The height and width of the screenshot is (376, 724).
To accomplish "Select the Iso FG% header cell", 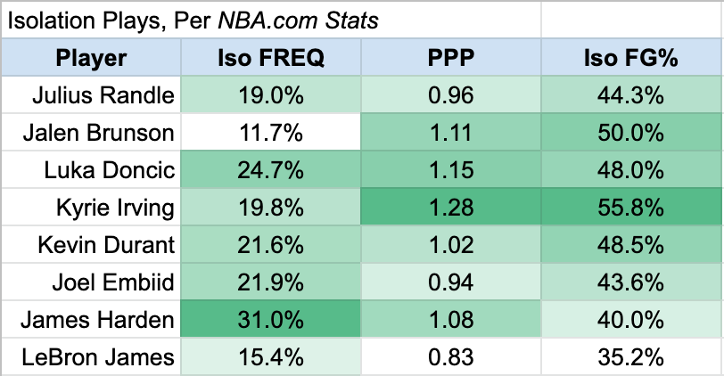I will [x=631, y=57].
